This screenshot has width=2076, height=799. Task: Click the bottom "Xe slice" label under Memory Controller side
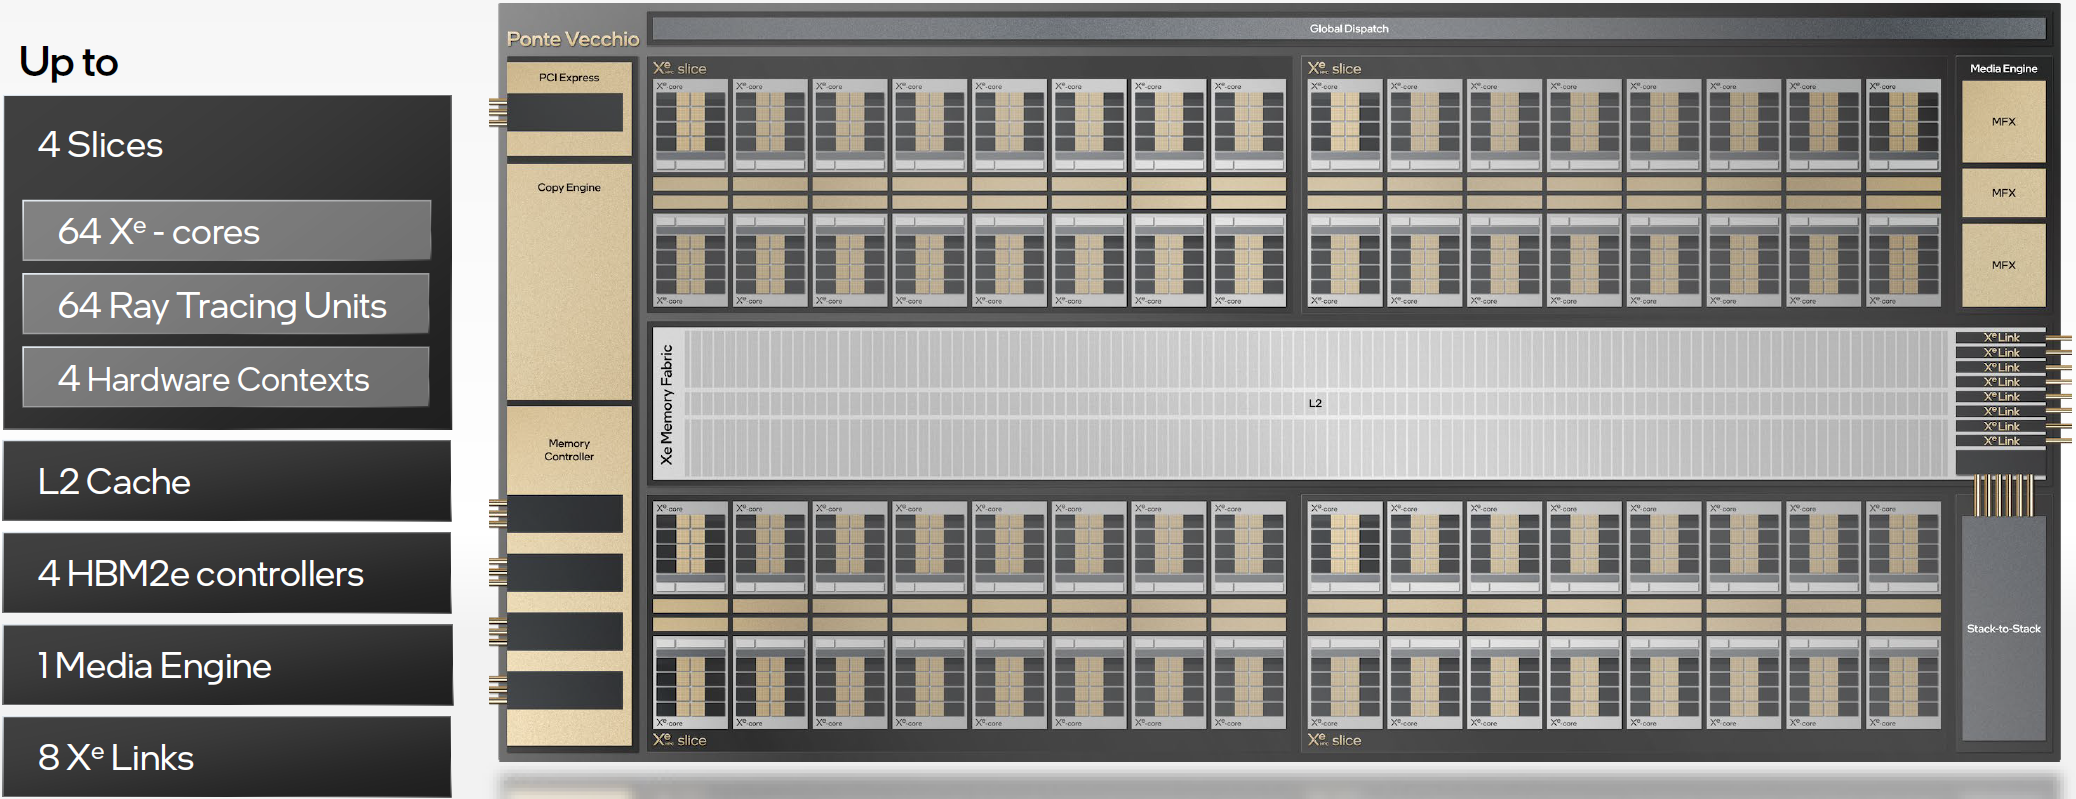(x=680, y=740)
